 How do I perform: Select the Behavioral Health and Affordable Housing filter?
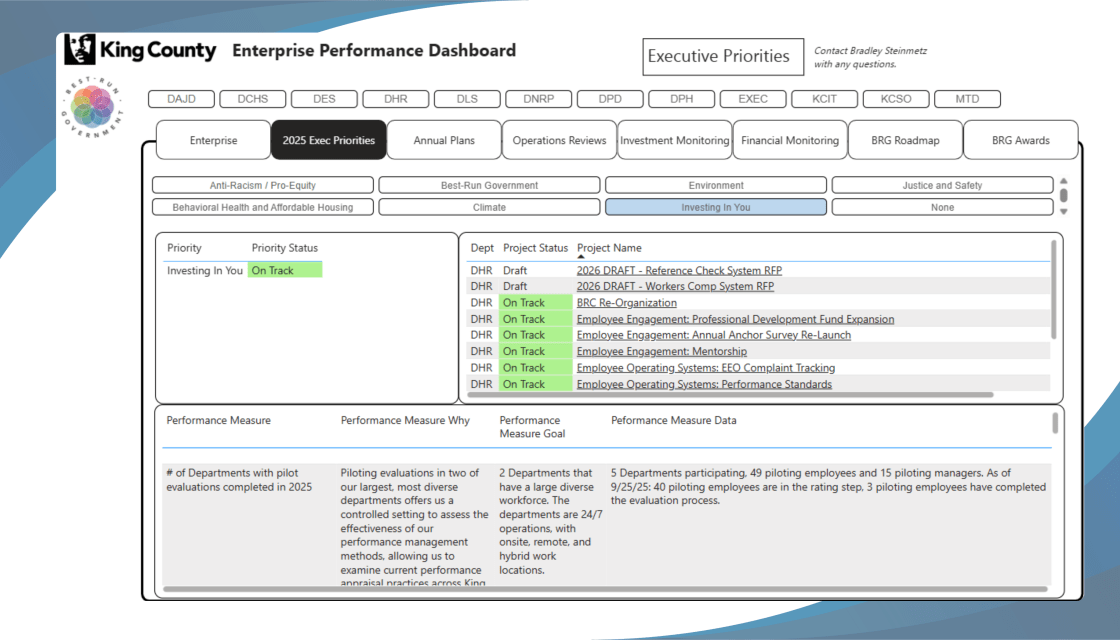point(262,207)
